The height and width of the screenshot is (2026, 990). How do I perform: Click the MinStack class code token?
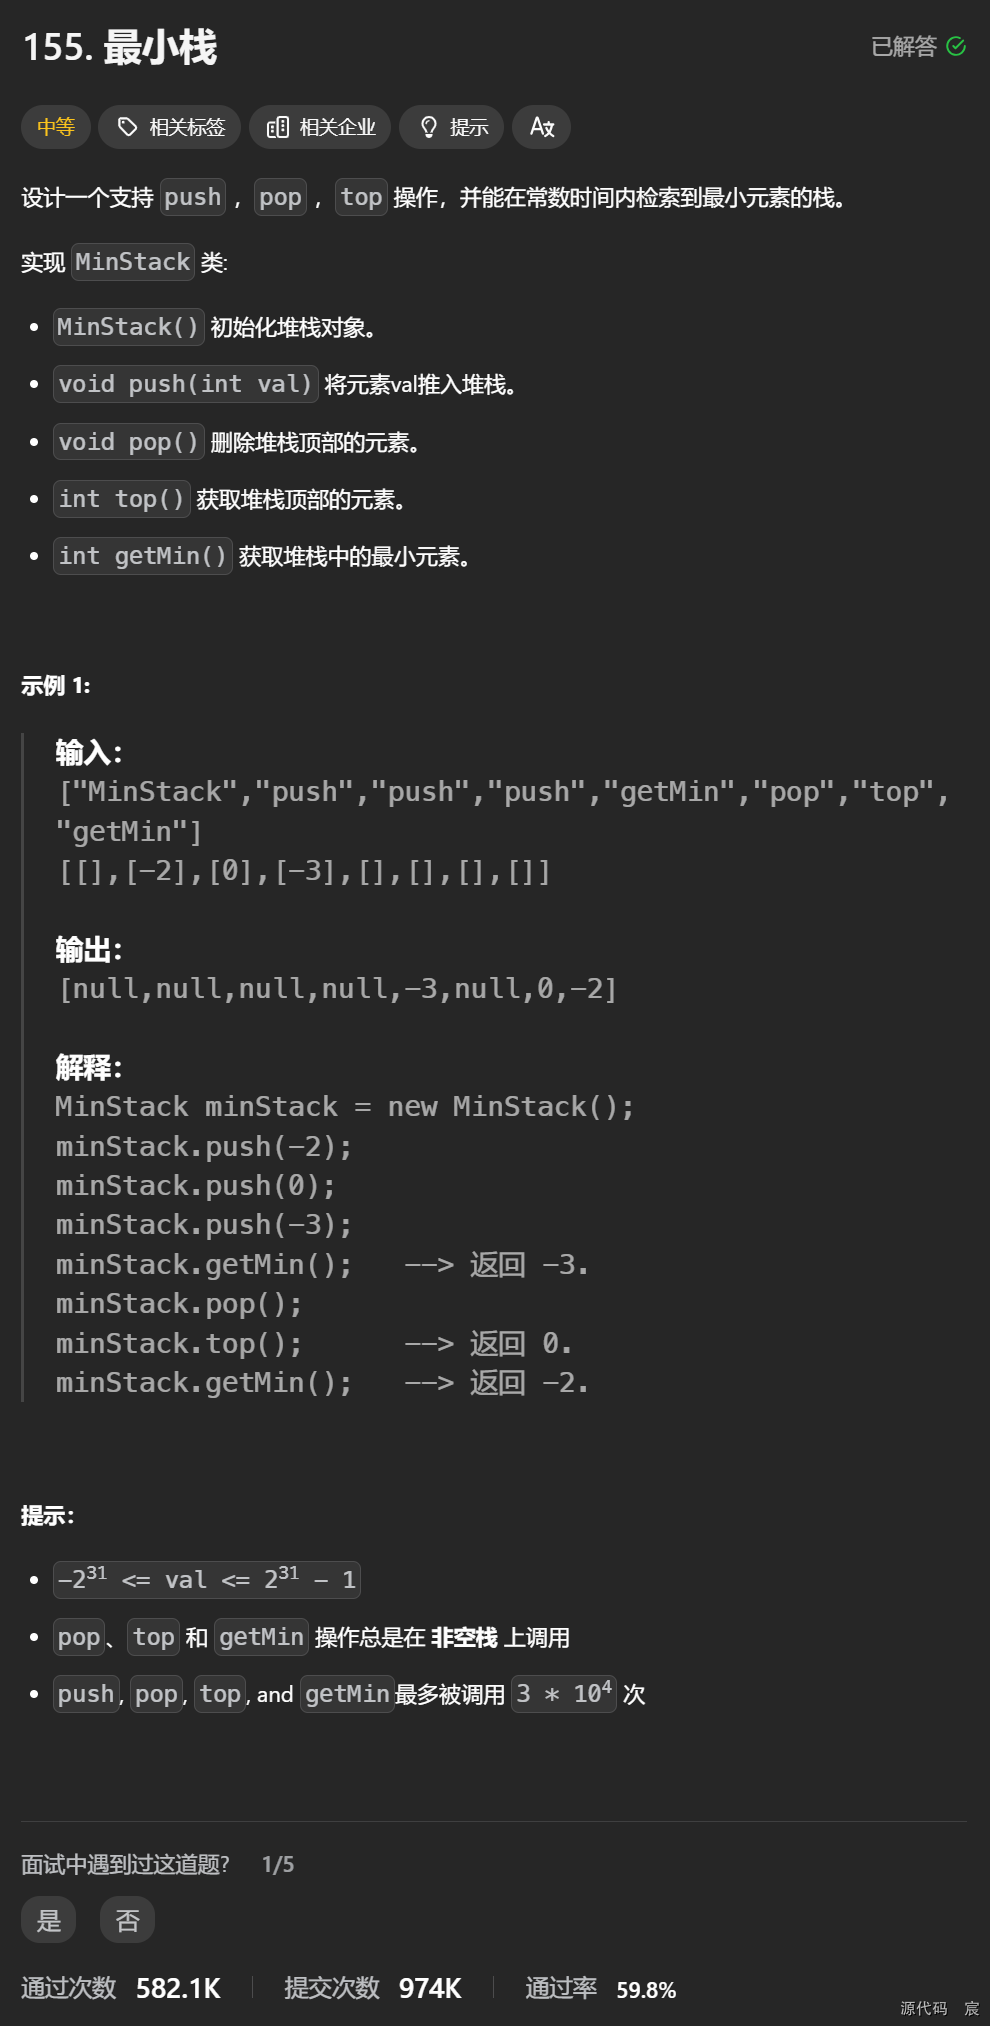click(133, 262)
